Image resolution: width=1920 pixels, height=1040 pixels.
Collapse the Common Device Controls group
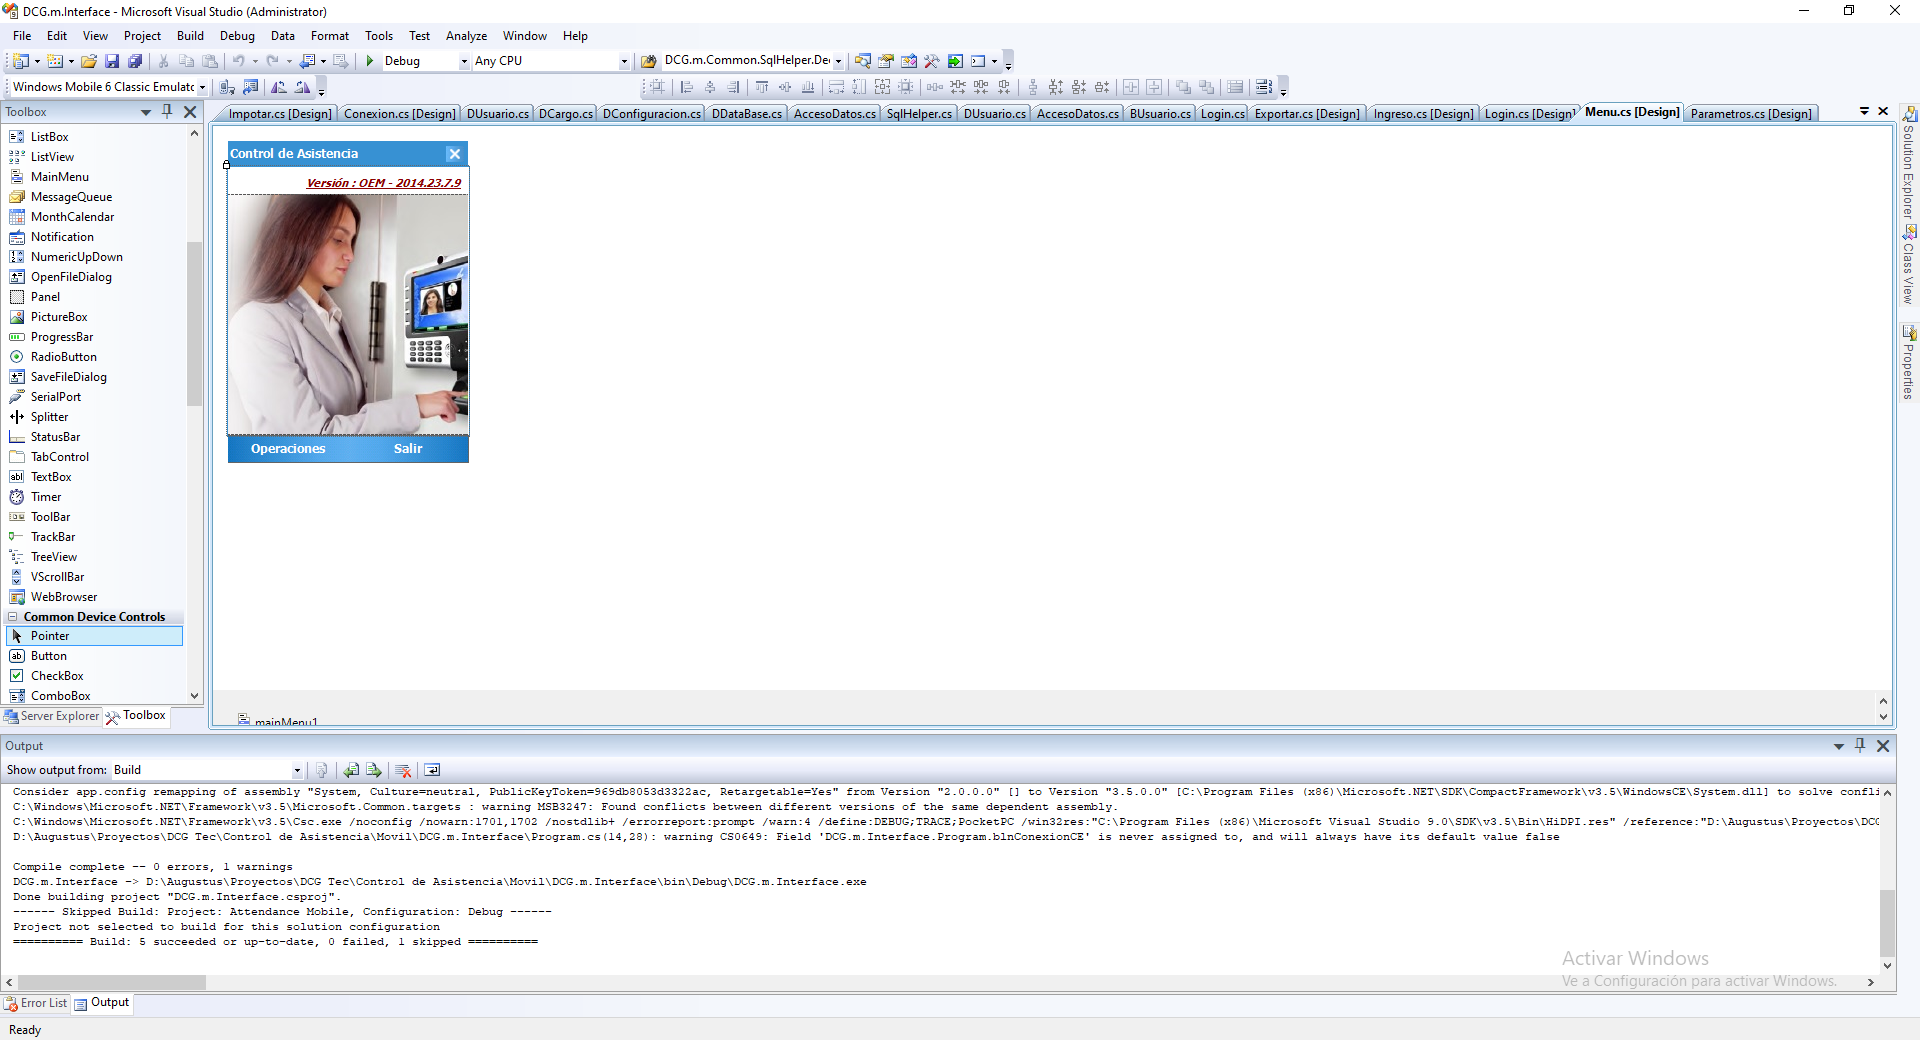(x=12, y=617)
